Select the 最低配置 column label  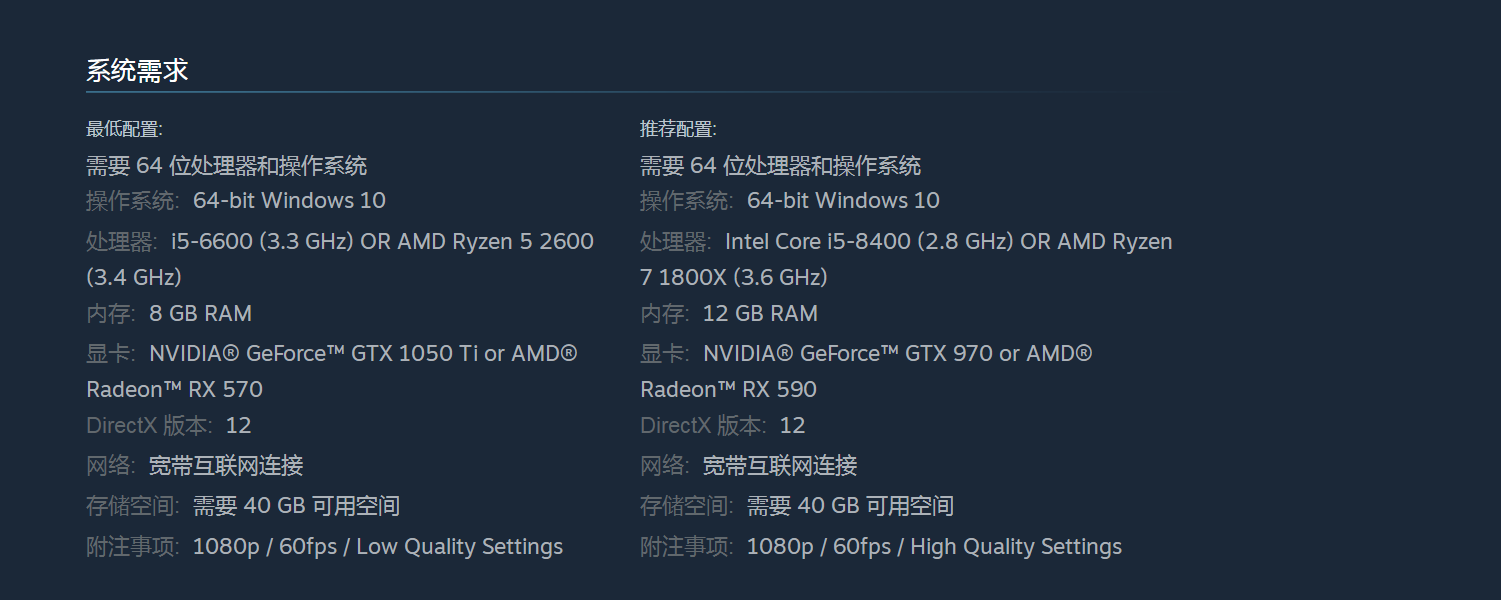pyautogui.click(x=124, y=129)
